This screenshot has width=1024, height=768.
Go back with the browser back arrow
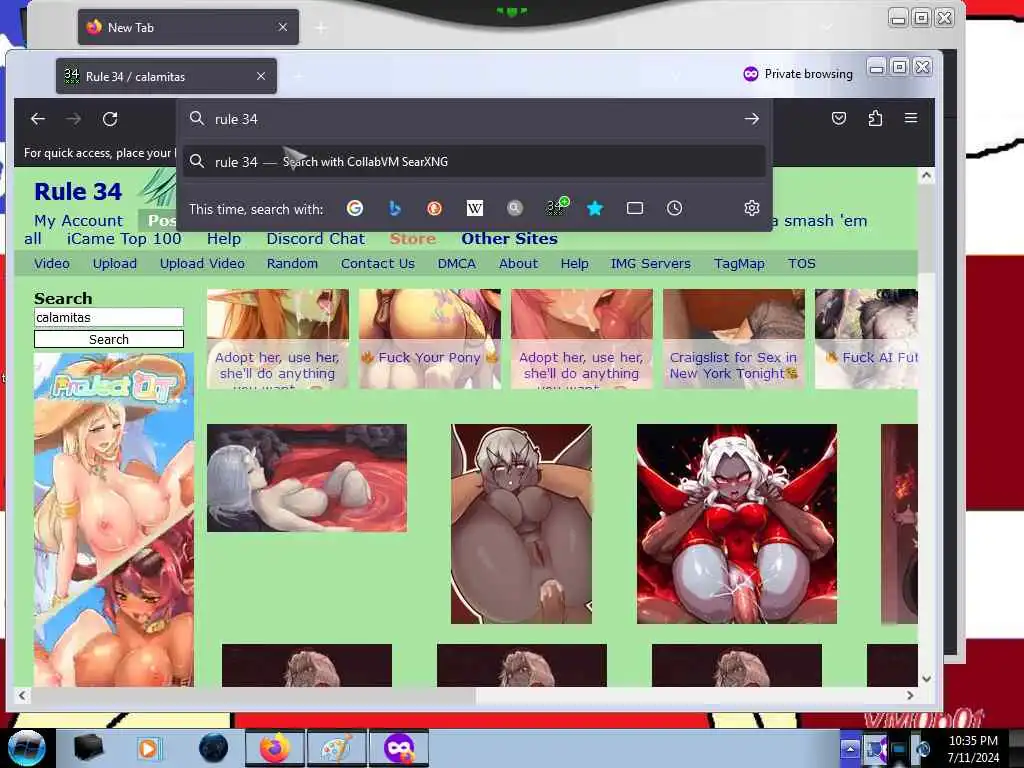(38, 119)
